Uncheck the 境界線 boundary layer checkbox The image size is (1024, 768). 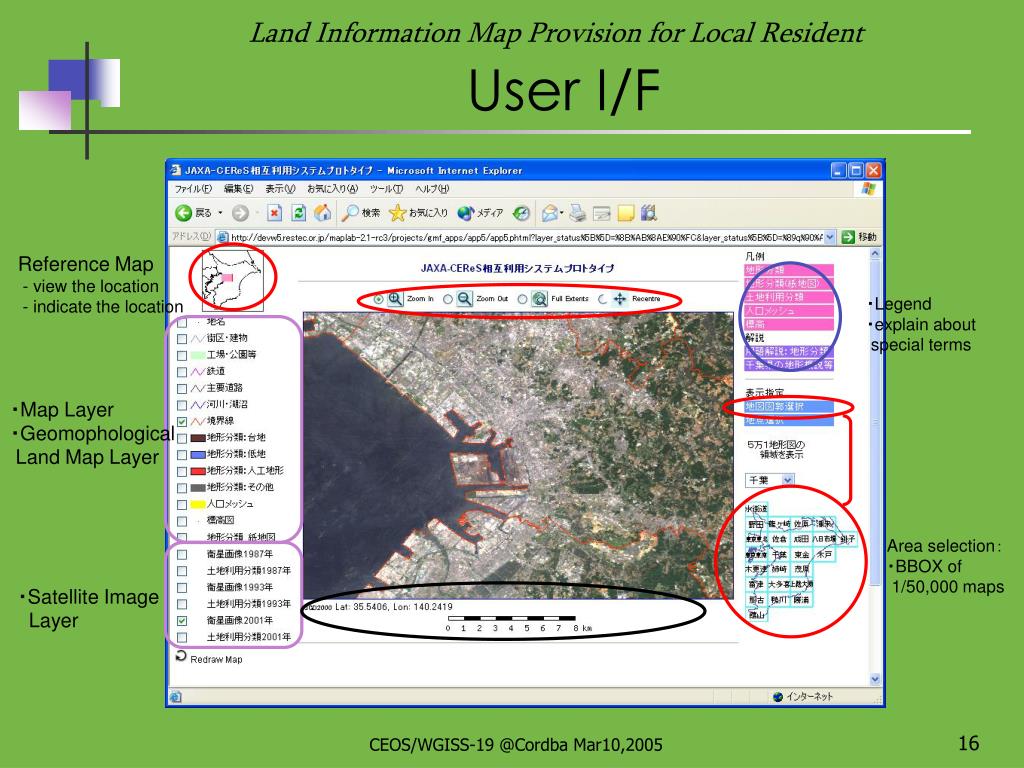coord(182,422)
